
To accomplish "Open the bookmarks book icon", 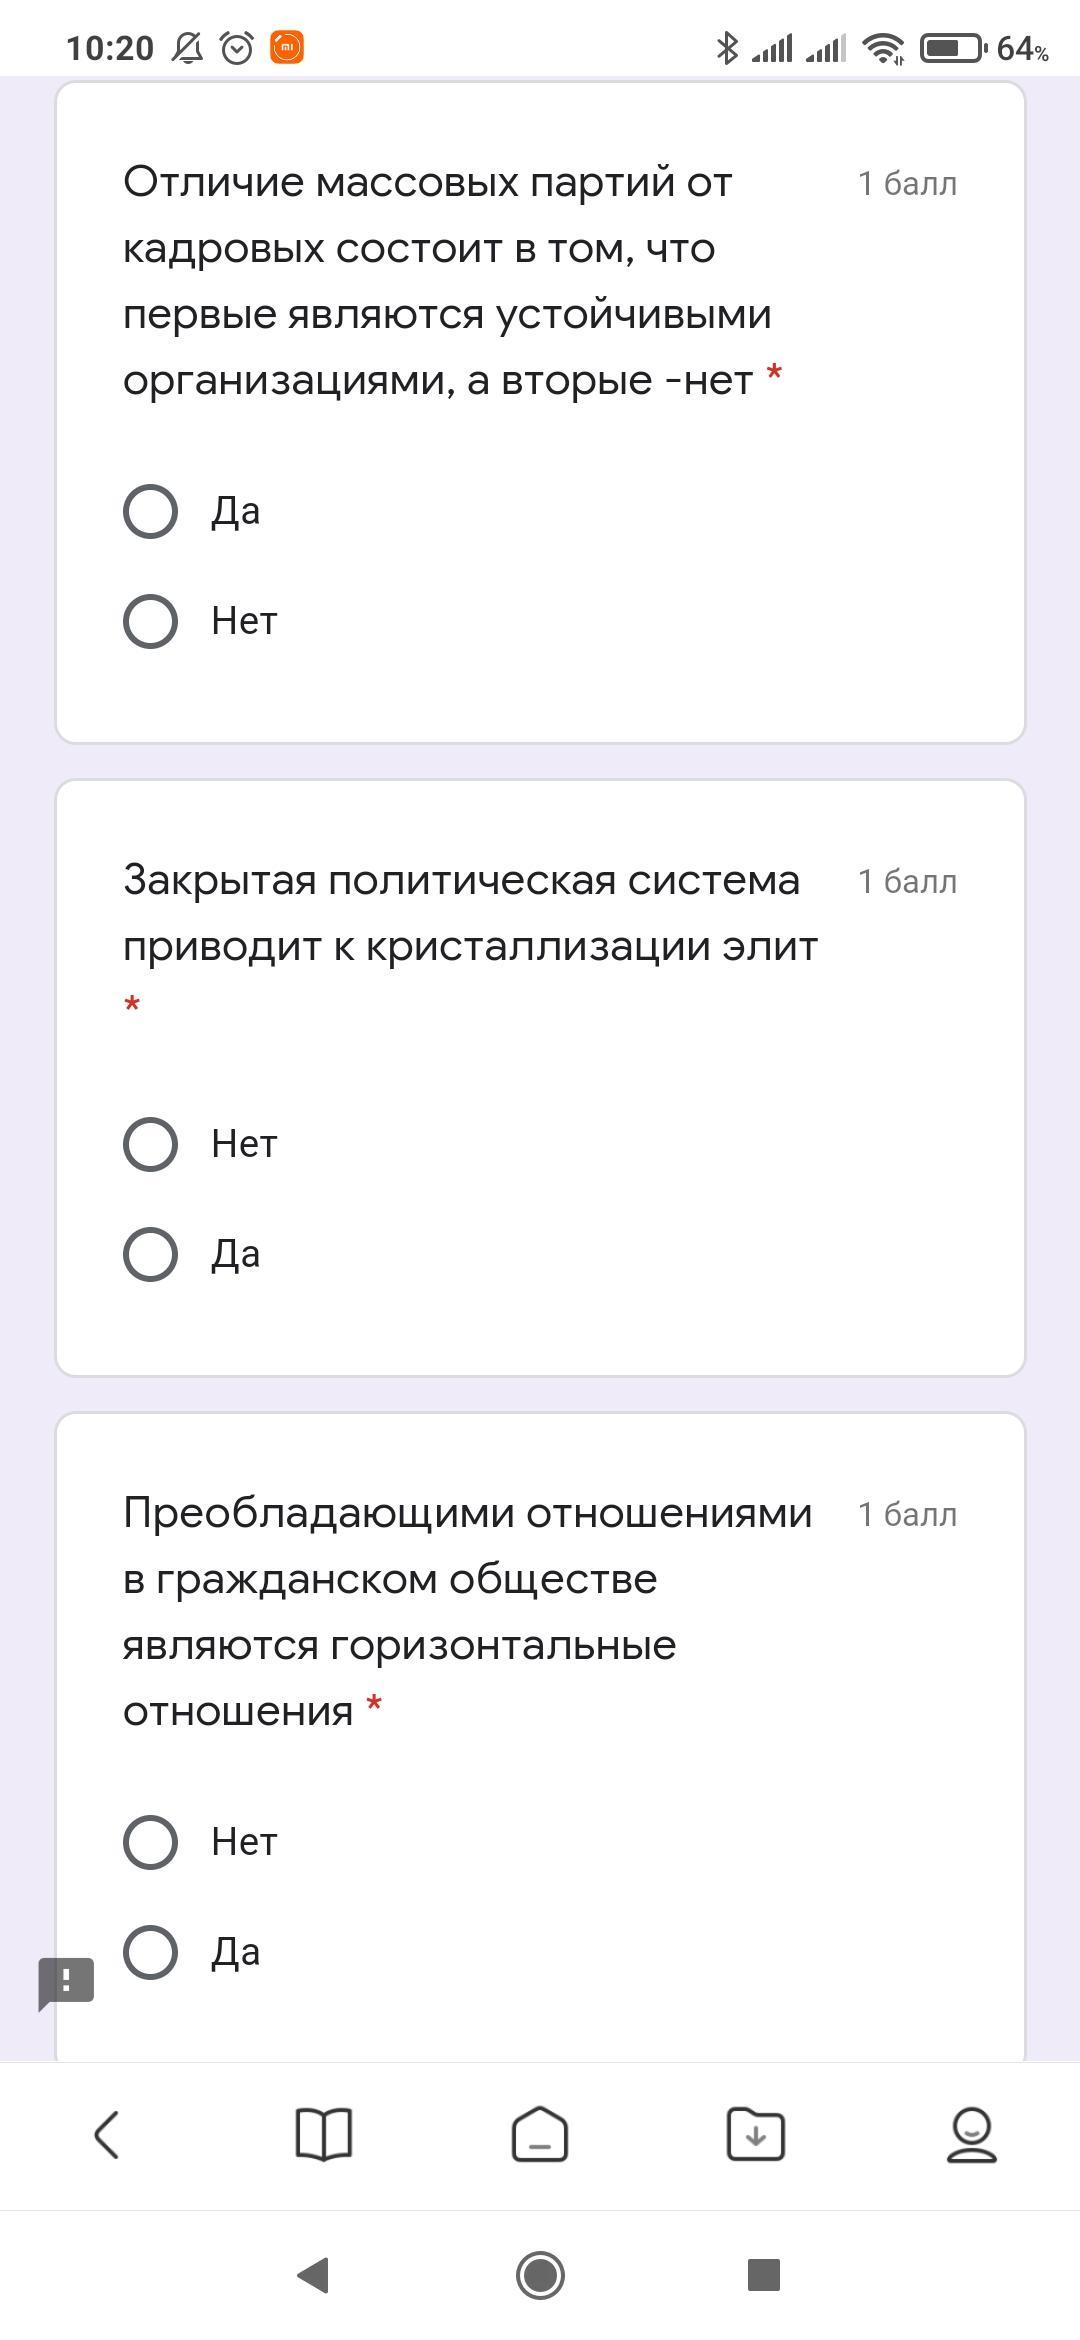I will click(x=324, y=2135).
